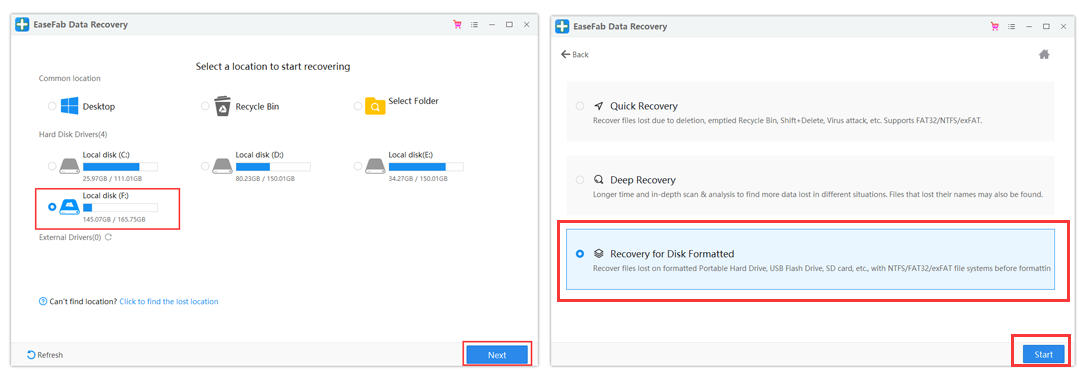Click the Home icon in right window
The height and width of the screenshot is (378, 1079).
click(x=1044, y=54)
